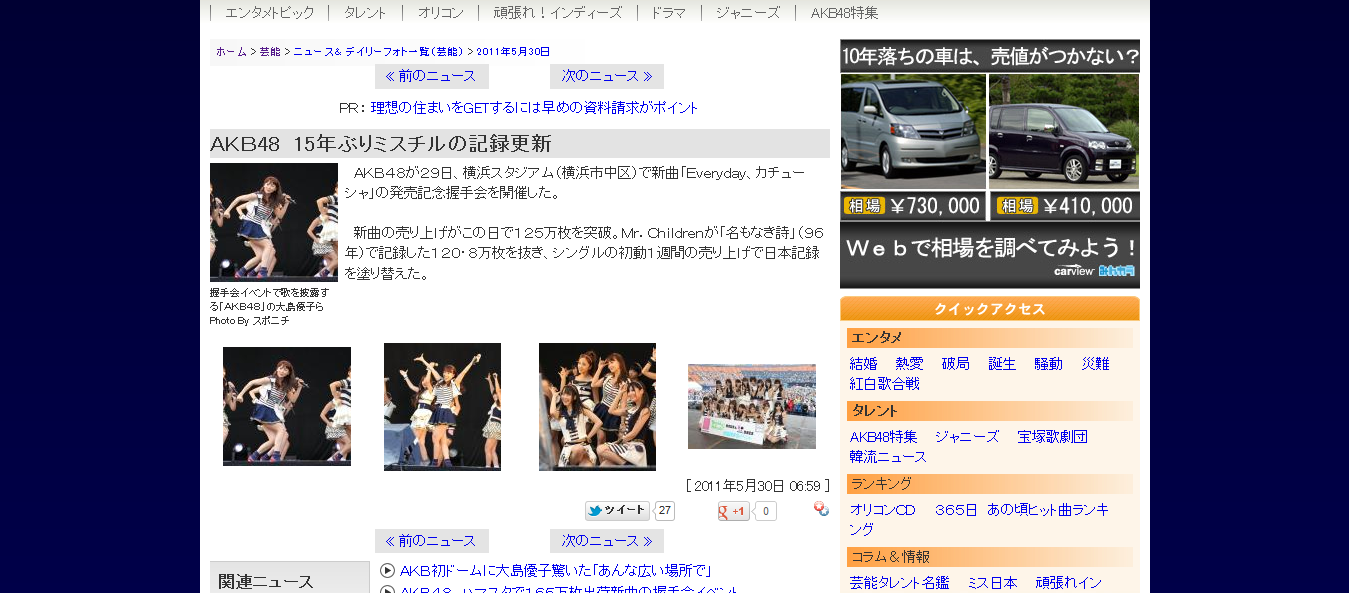This screenshot has width=1349, height=593.
Task: Click タレント category header in the クイックアクセス panel
Action: click(990, 411)
